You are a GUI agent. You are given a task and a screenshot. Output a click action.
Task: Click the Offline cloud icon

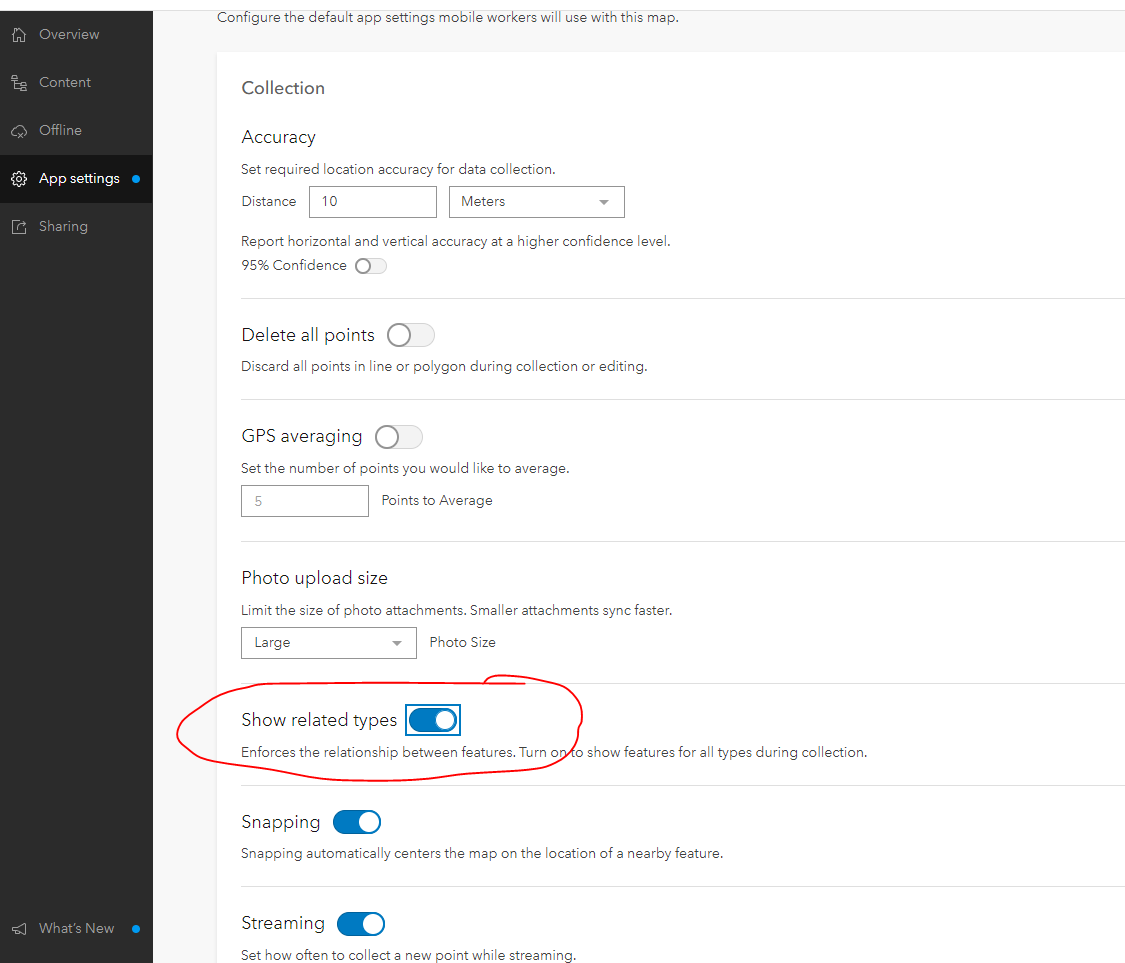point(18,131)
